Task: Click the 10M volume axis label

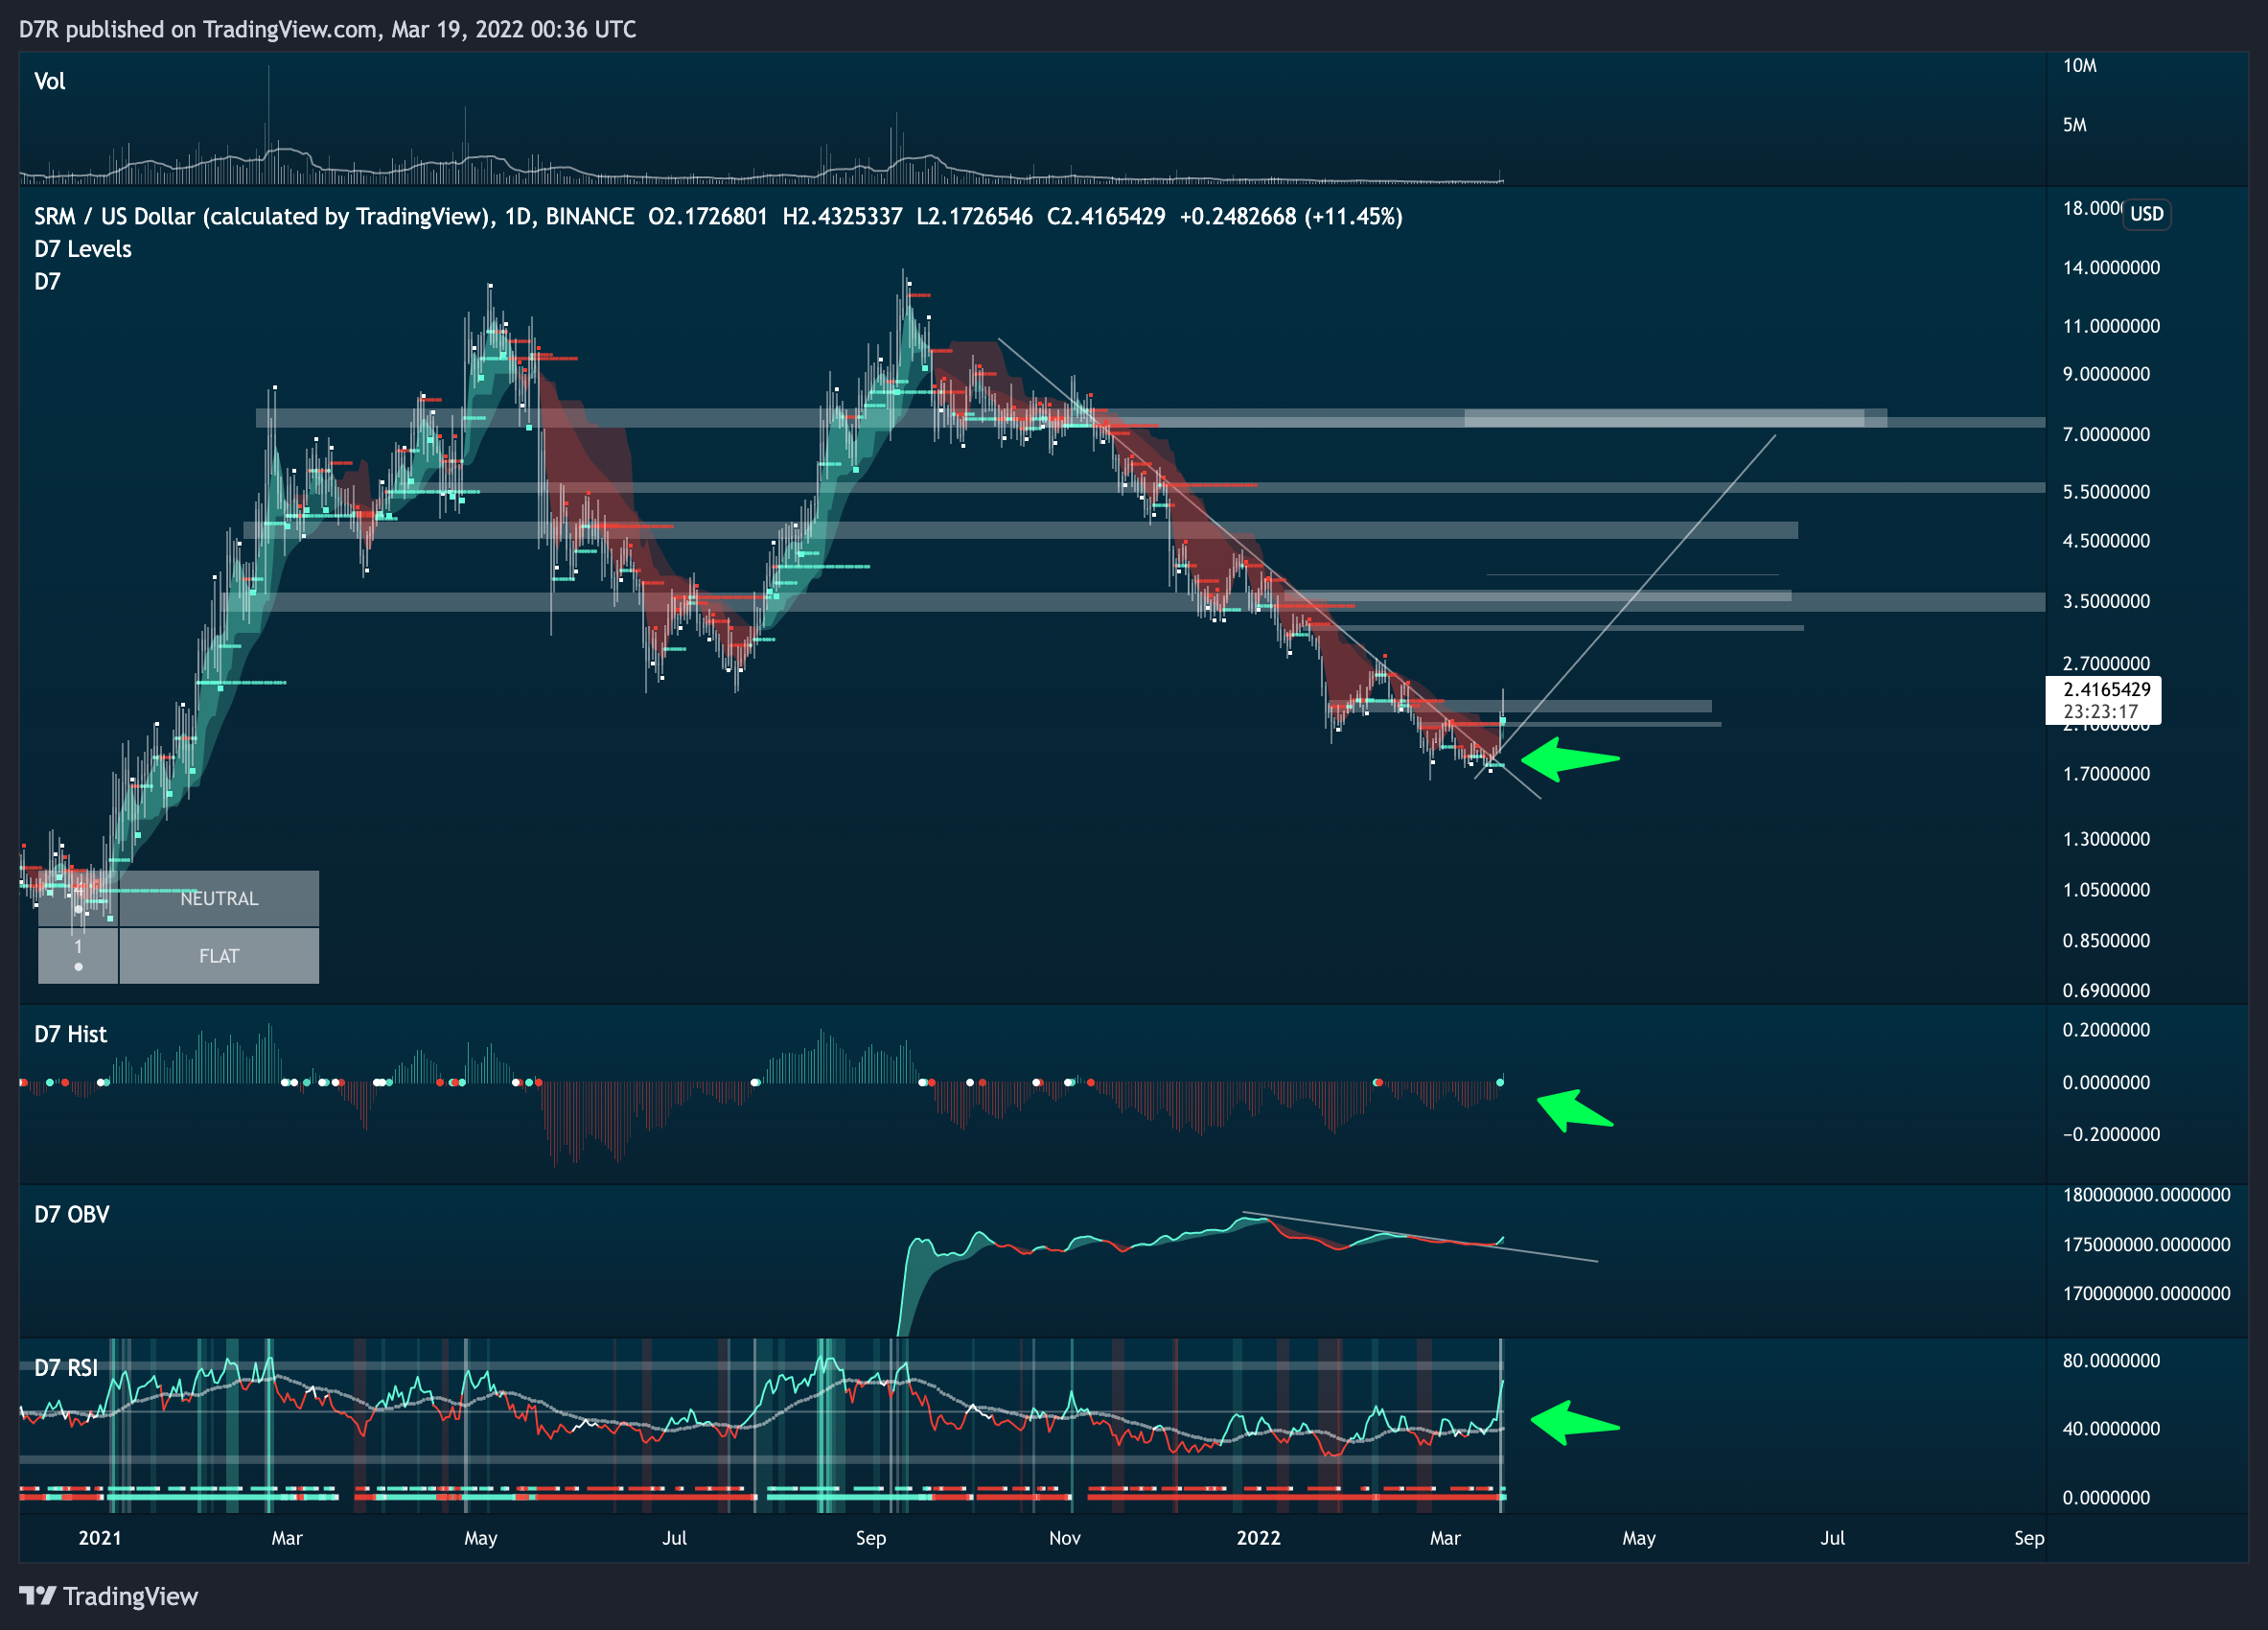Action: [2080, 65]
